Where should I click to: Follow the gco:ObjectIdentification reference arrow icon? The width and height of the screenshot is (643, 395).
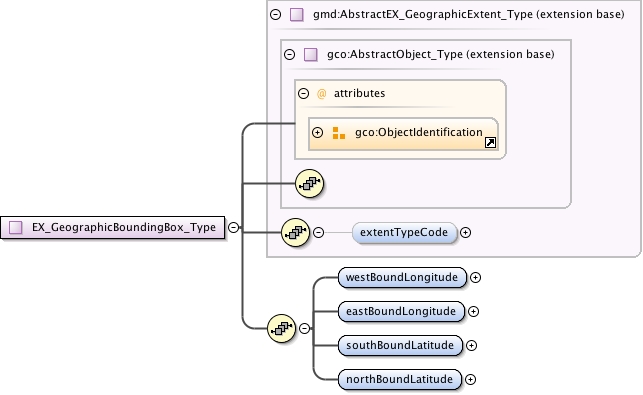(490, 143)
